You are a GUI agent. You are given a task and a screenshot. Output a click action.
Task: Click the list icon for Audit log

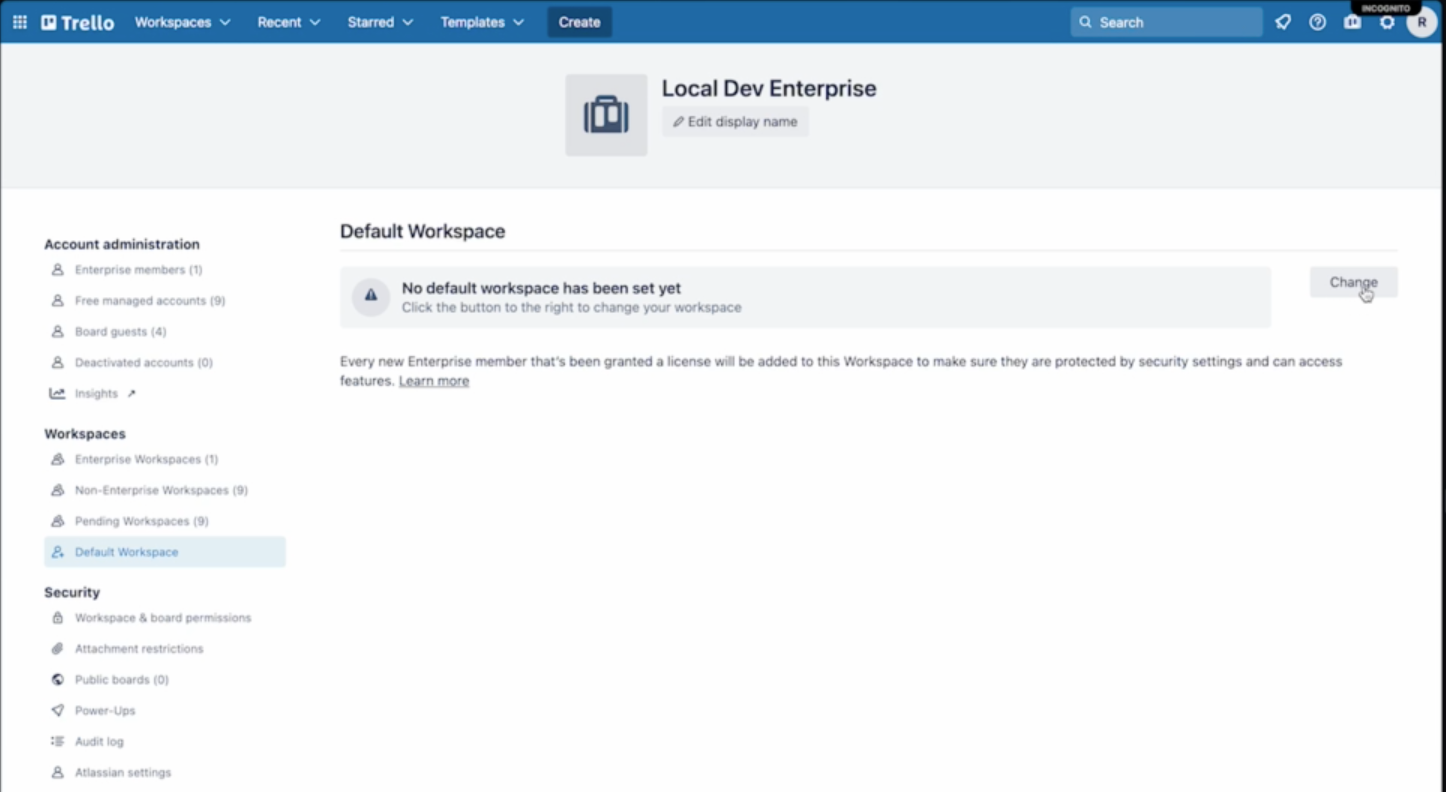pyautogui.click(x=58, y=742)
